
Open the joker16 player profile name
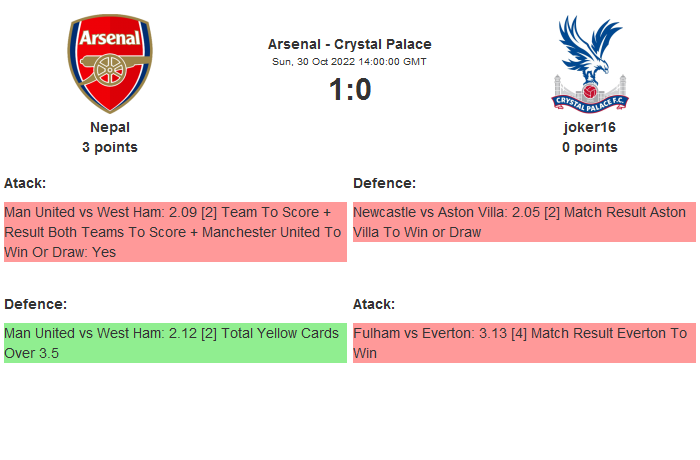pos(589,127)
